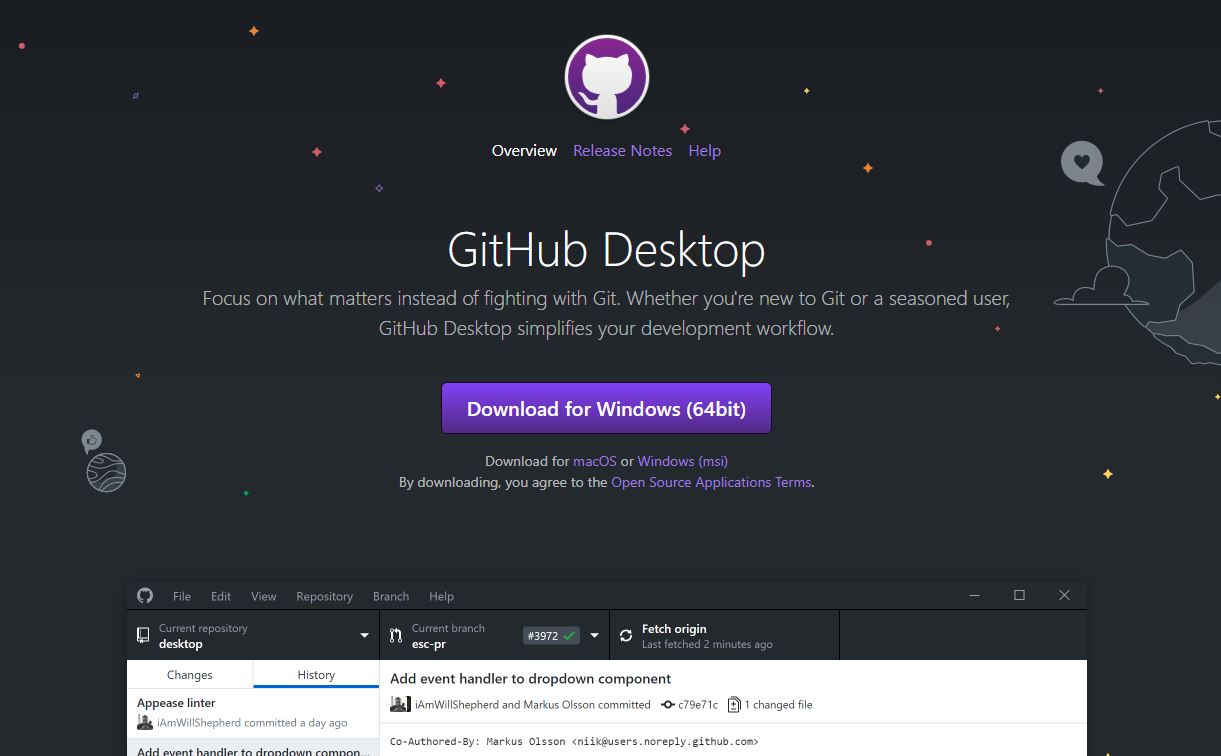
Task: Open the Help link in top navigation
Action: [704, 151]
